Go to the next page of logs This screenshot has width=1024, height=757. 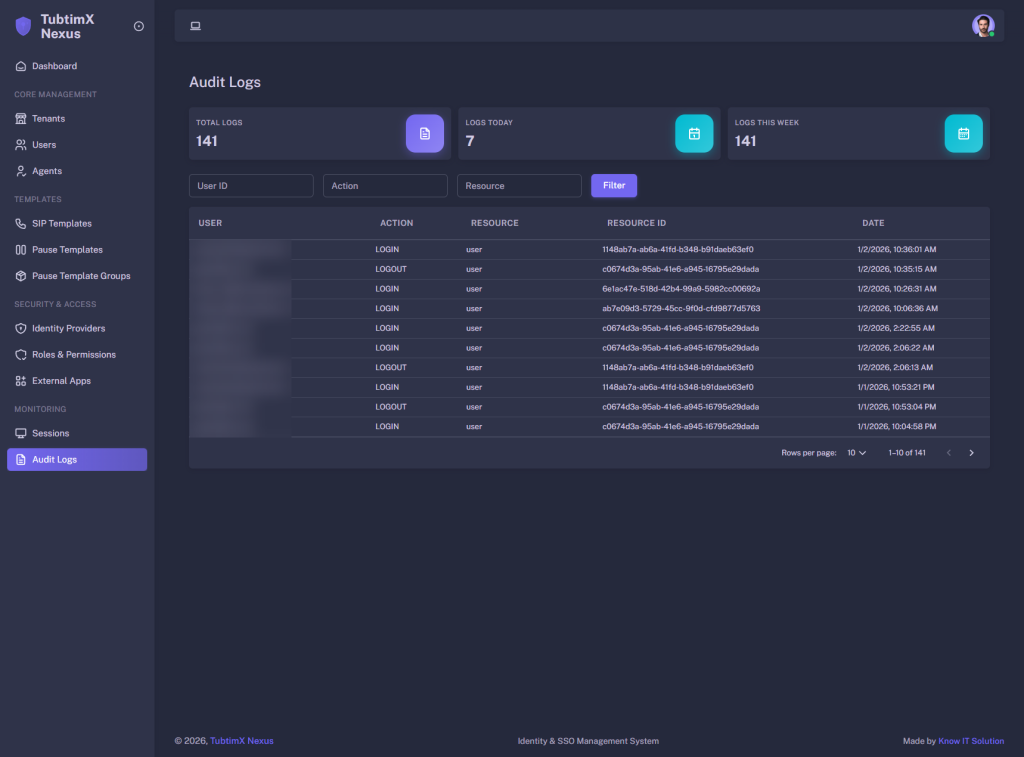coord(971,452)
